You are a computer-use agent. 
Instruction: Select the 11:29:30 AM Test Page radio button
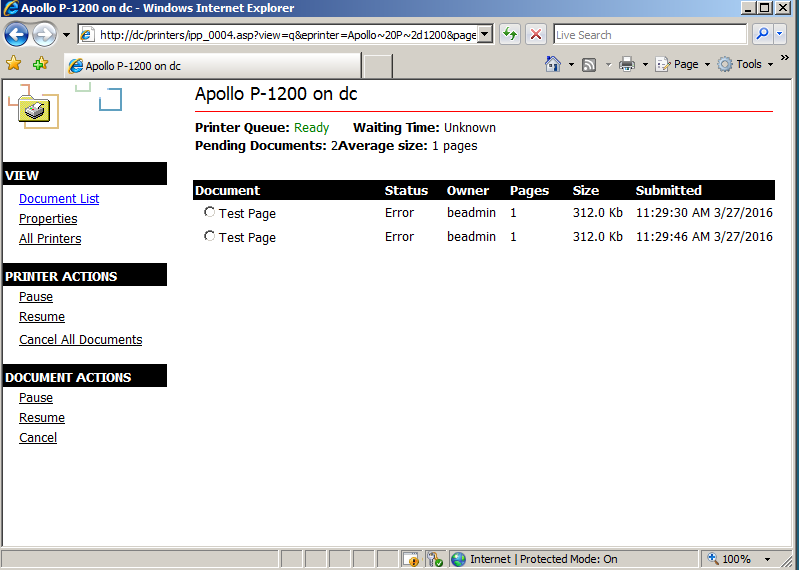point(209,212)
